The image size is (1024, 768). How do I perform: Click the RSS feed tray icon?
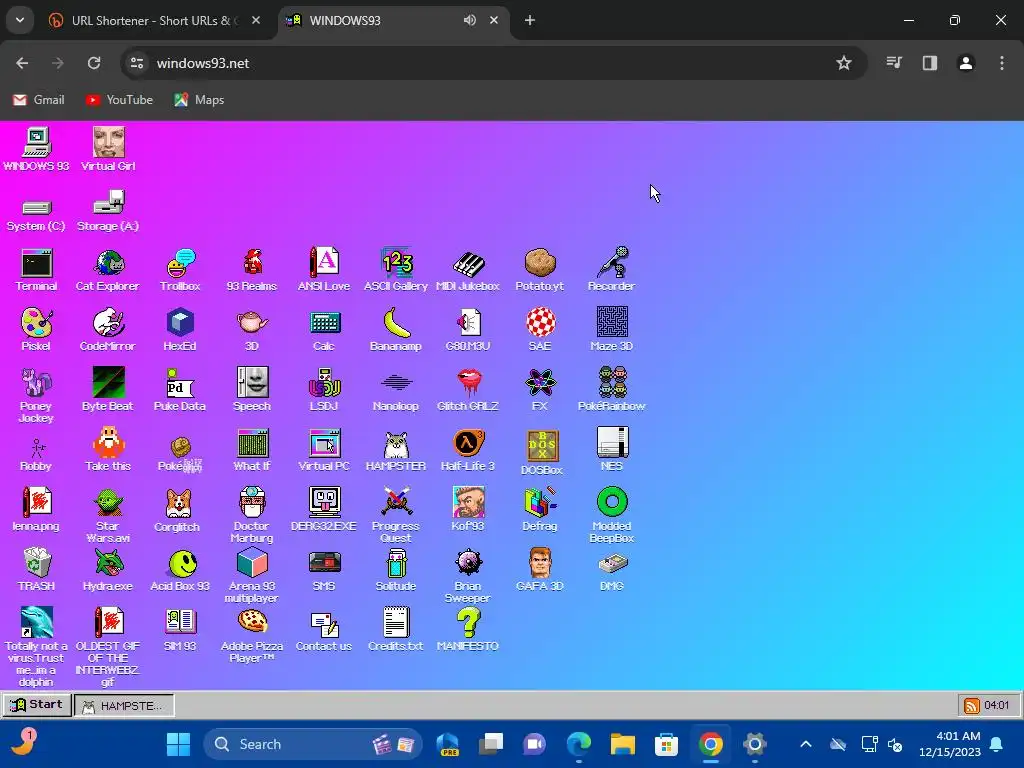pyautogui.click(x=971, y=705)
